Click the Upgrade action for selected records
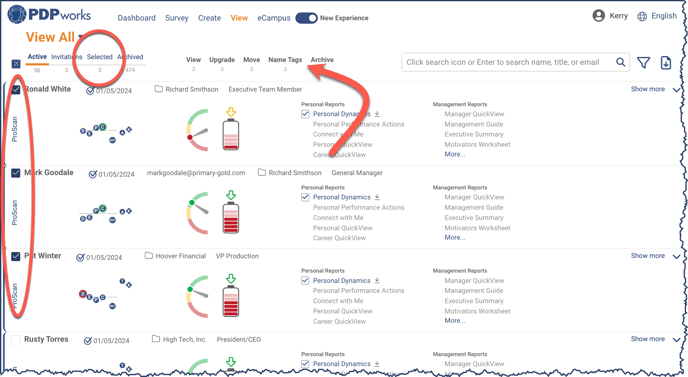This screenshot has height=377, width=688. 222,60
